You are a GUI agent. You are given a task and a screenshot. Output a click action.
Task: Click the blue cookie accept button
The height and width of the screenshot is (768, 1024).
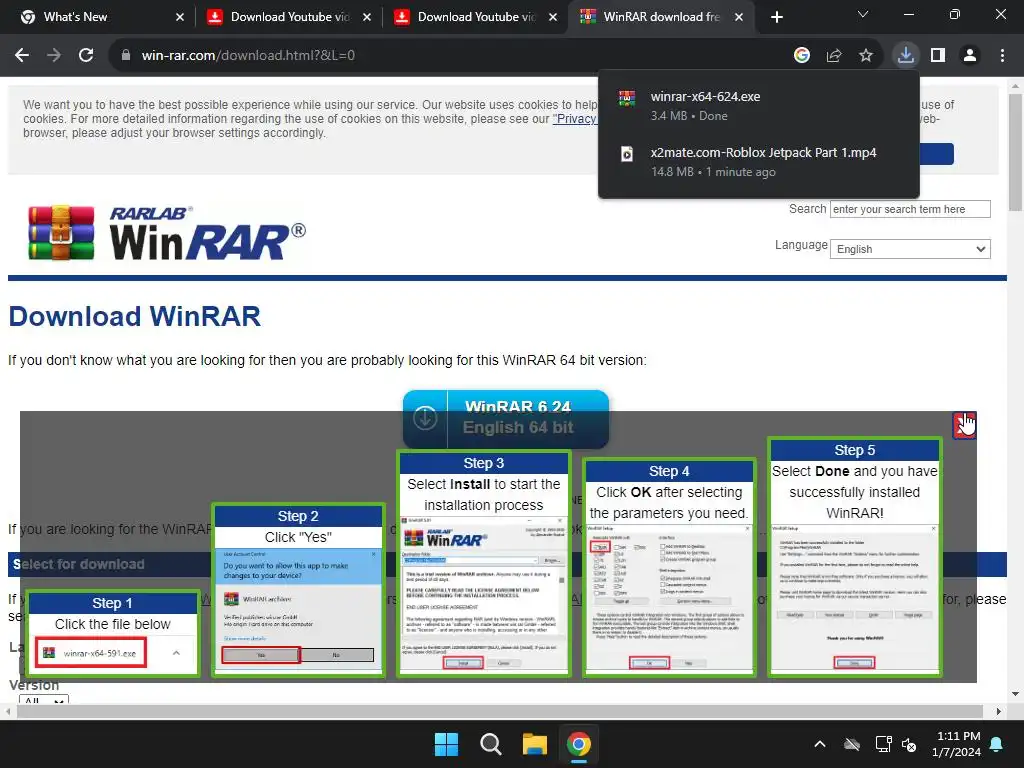point(936,154)
